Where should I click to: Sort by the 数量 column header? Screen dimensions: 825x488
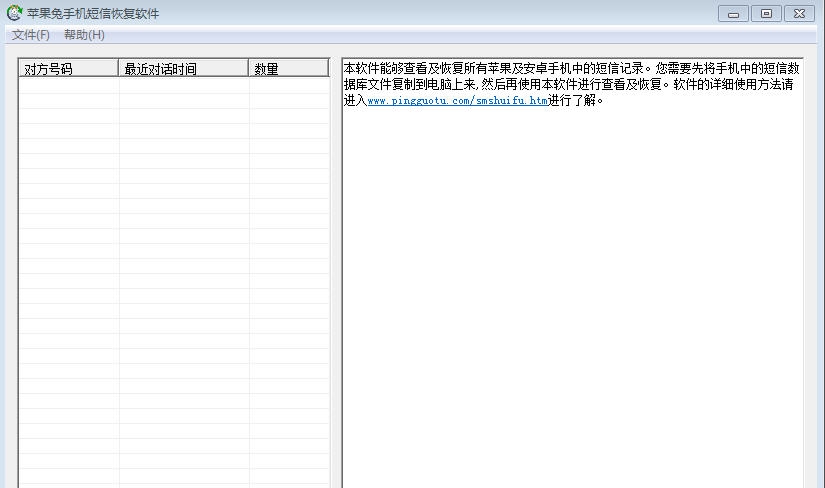tap(288, 68)
